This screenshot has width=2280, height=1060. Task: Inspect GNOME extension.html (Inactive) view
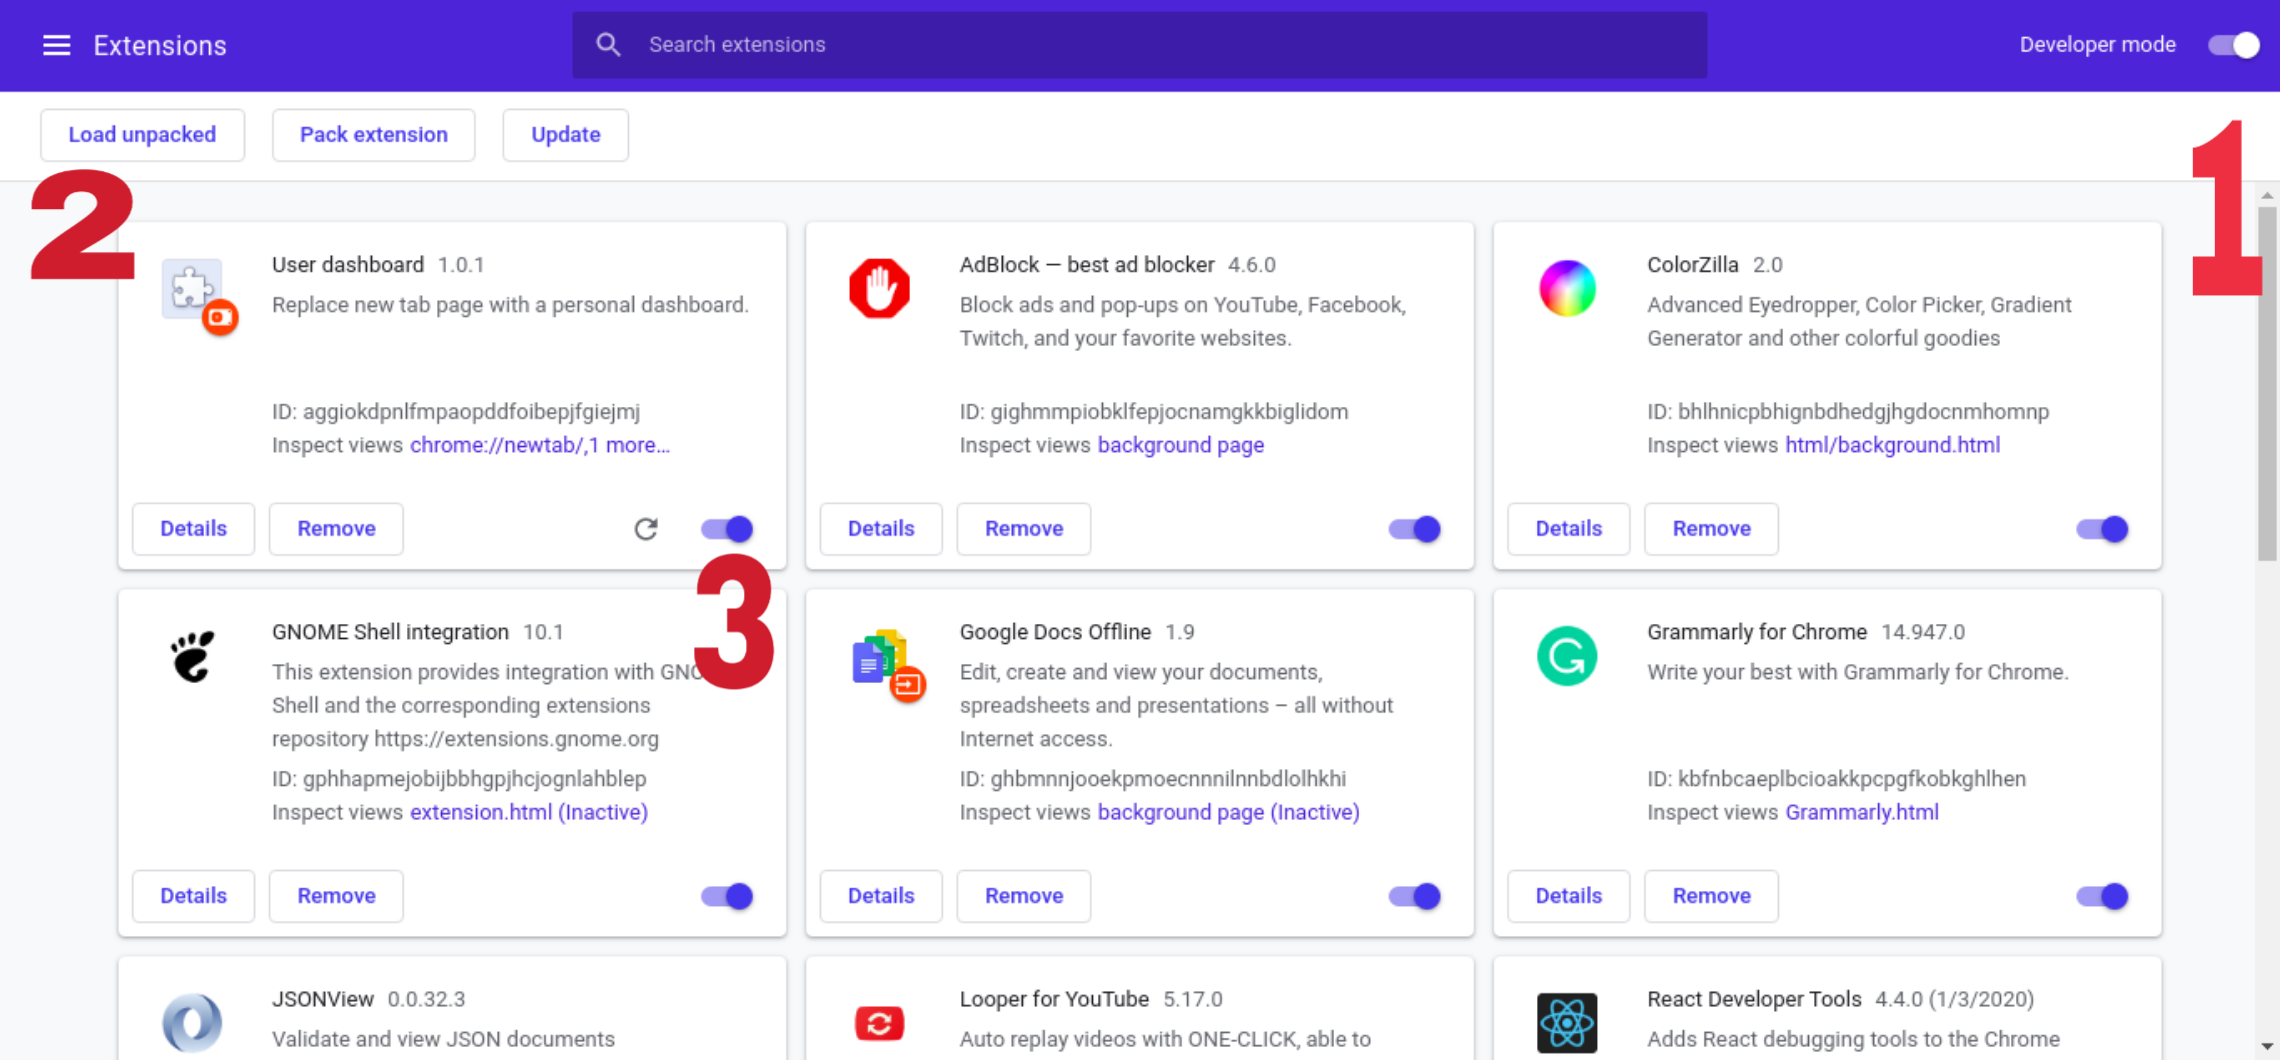[x=529, y=812]
